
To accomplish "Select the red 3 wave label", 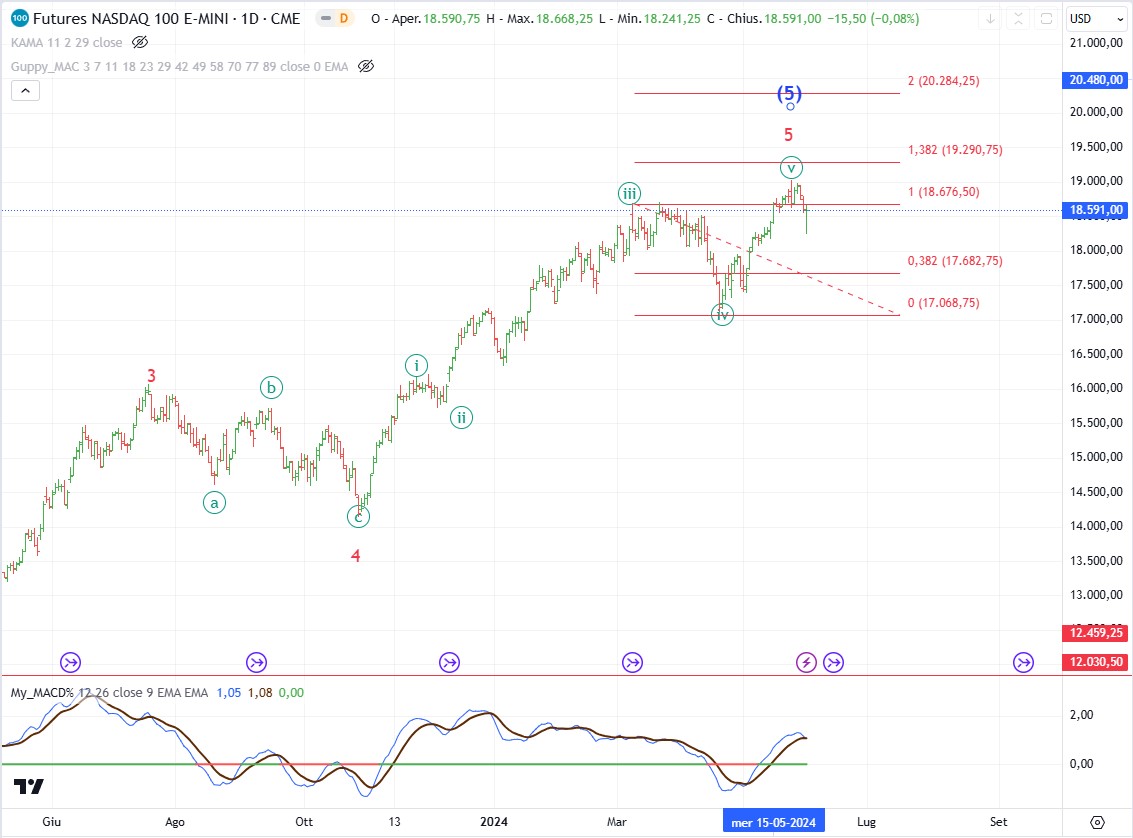I will (151, 376).
